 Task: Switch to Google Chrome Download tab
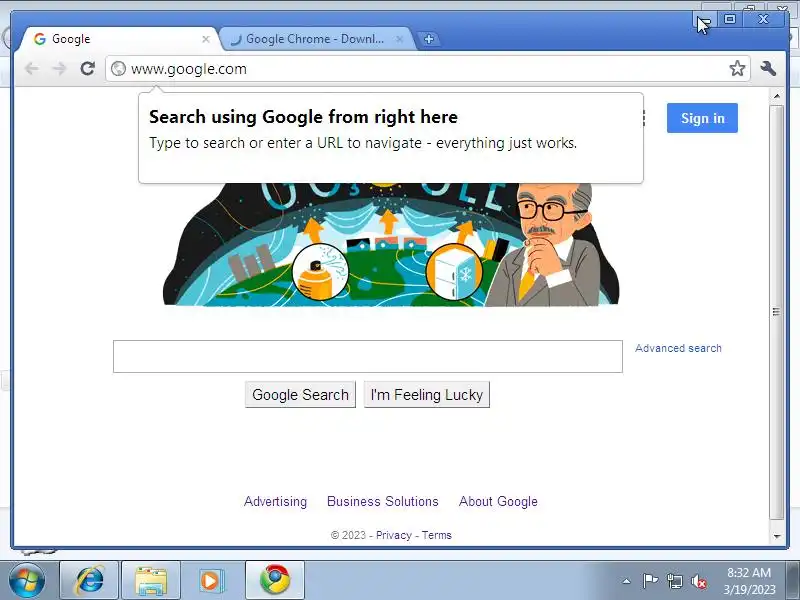[317, 39]
